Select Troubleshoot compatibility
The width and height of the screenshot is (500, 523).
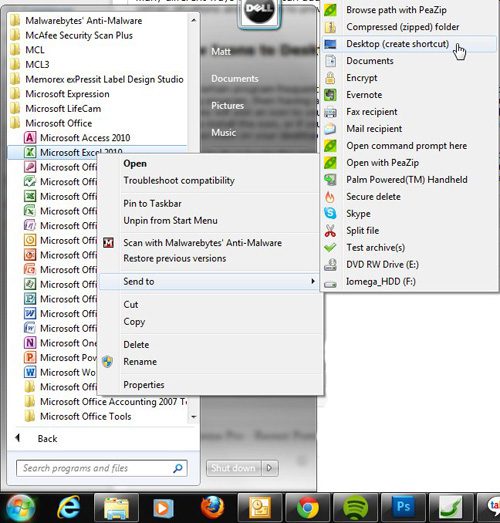(179, 180)
